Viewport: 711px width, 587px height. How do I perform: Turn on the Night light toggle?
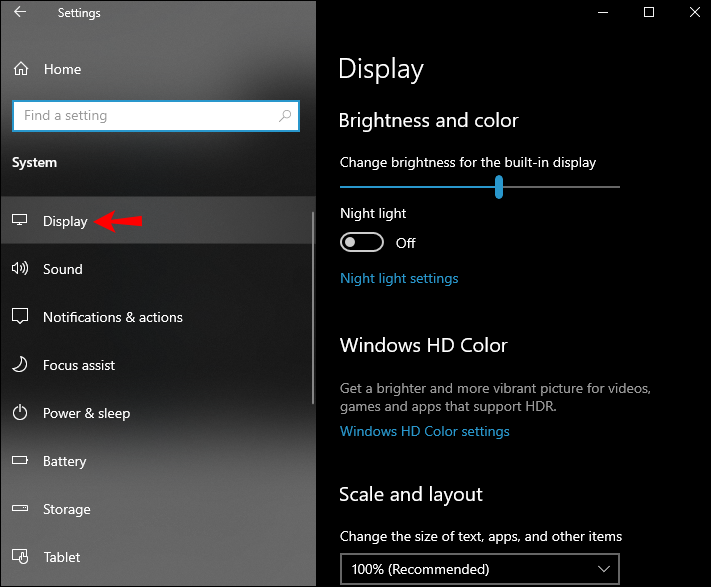point(362,242)
